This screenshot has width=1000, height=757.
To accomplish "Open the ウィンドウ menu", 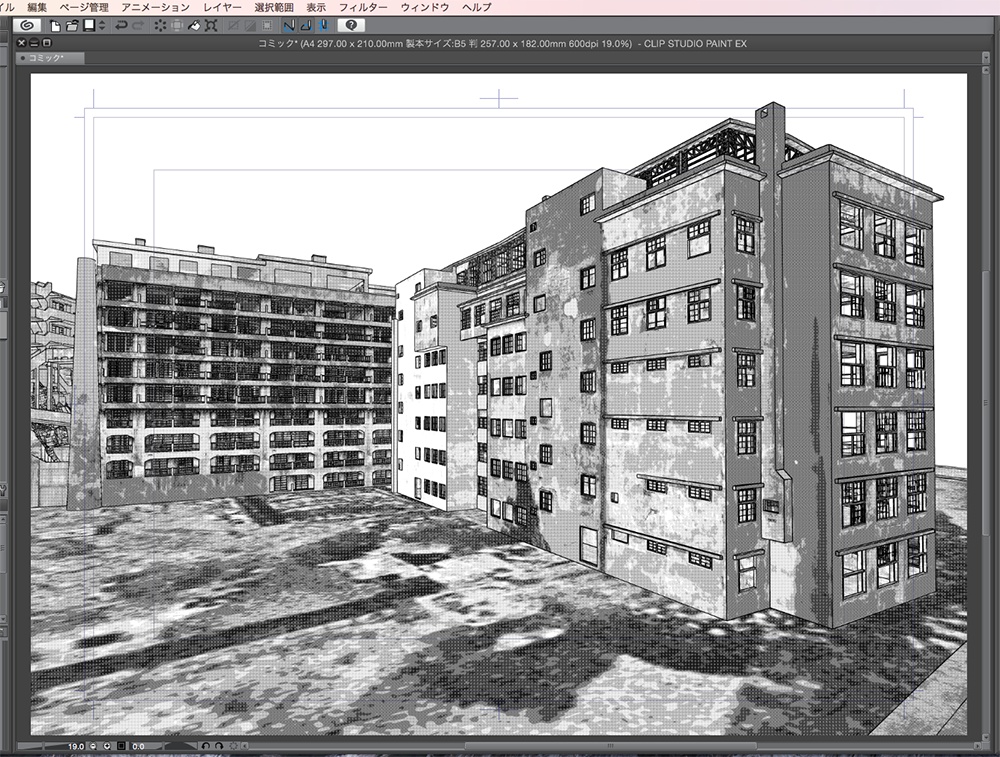I will 425,7.
